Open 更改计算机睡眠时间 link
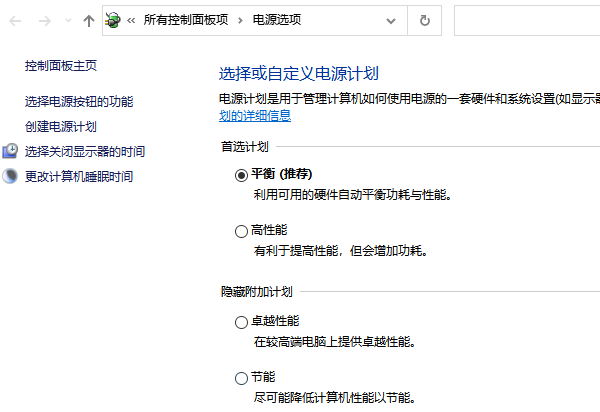The height and width of the screenshot is (412, 600). point(79,176)
